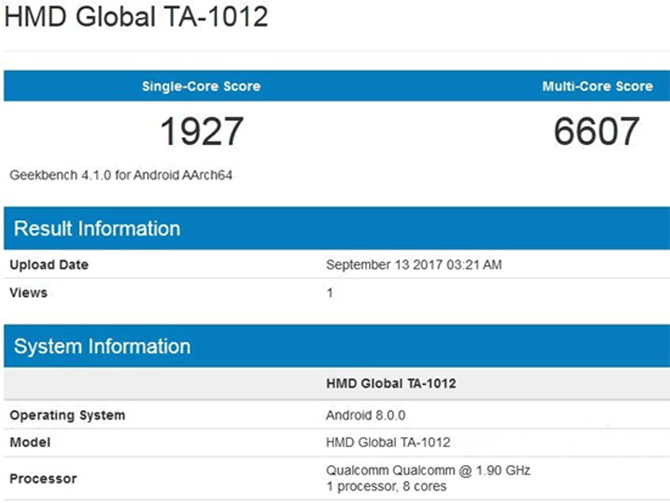Click the Model row label
The height and width of the screenshot is (503, 670).
pyautogui.click(x=30, y=442)
